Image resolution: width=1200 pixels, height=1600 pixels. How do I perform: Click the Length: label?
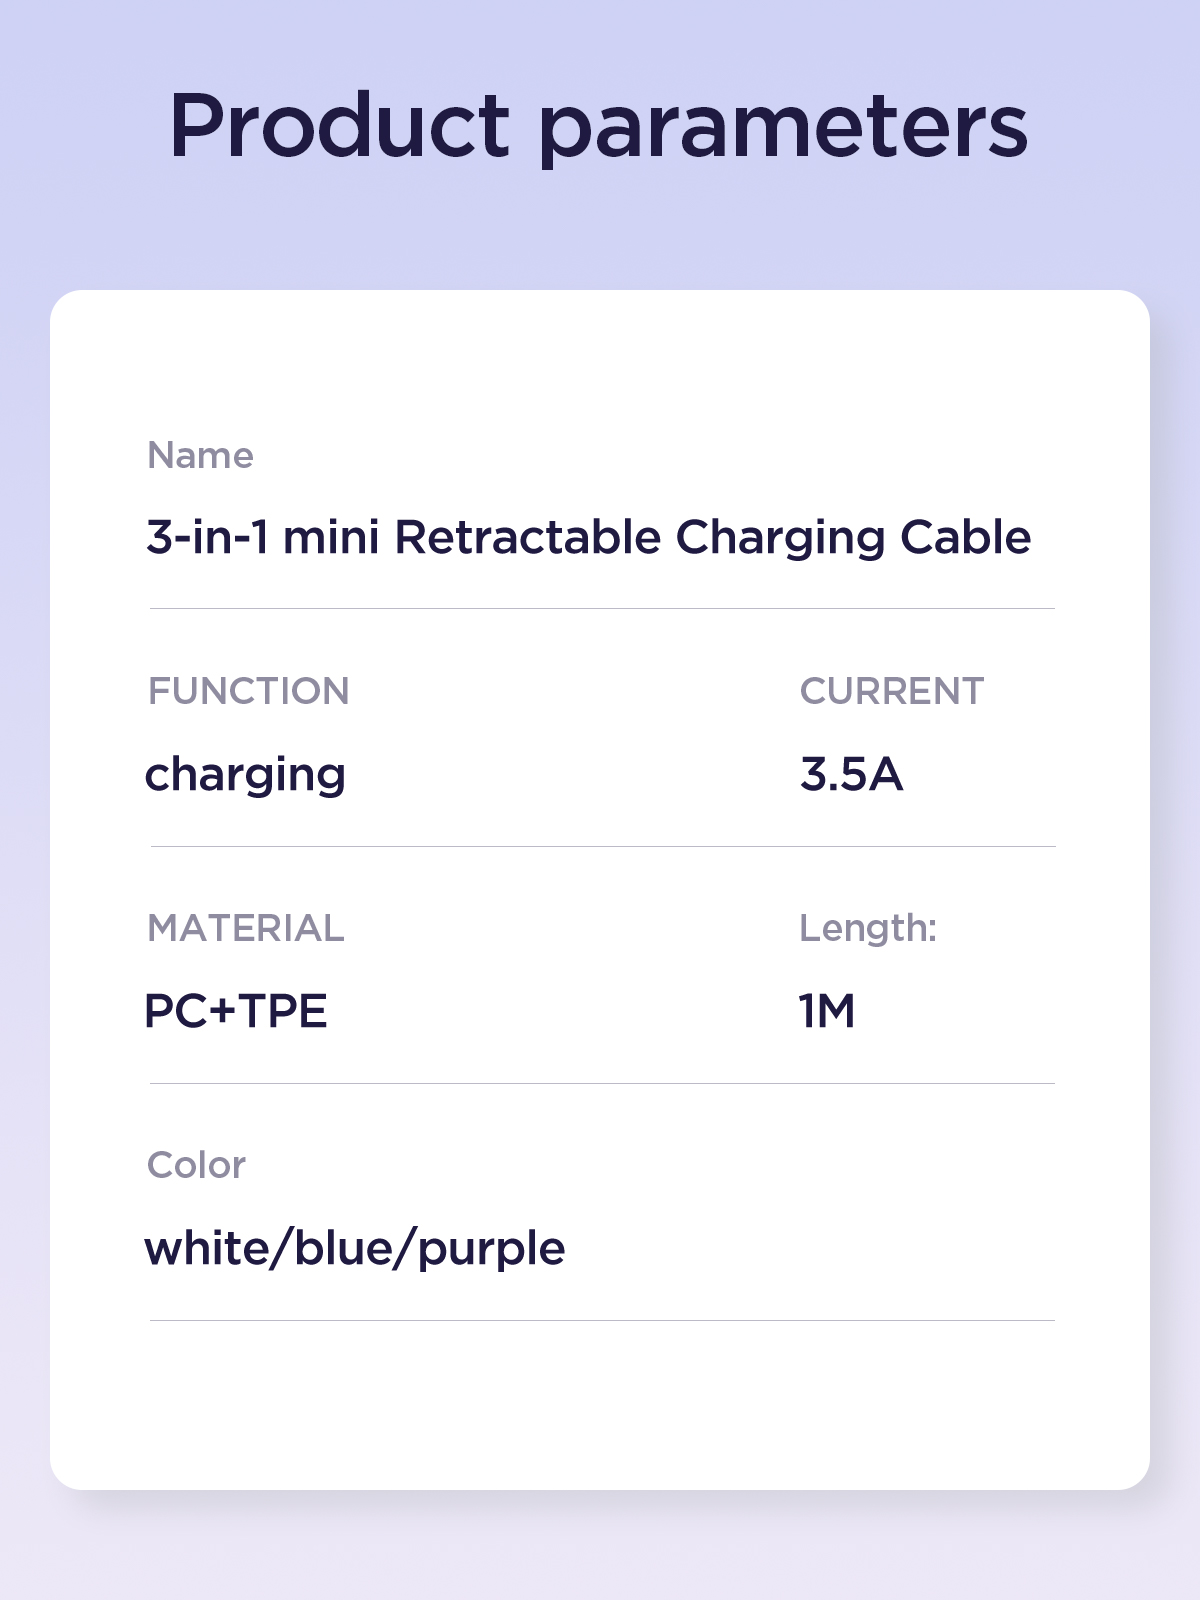[867, 928]
